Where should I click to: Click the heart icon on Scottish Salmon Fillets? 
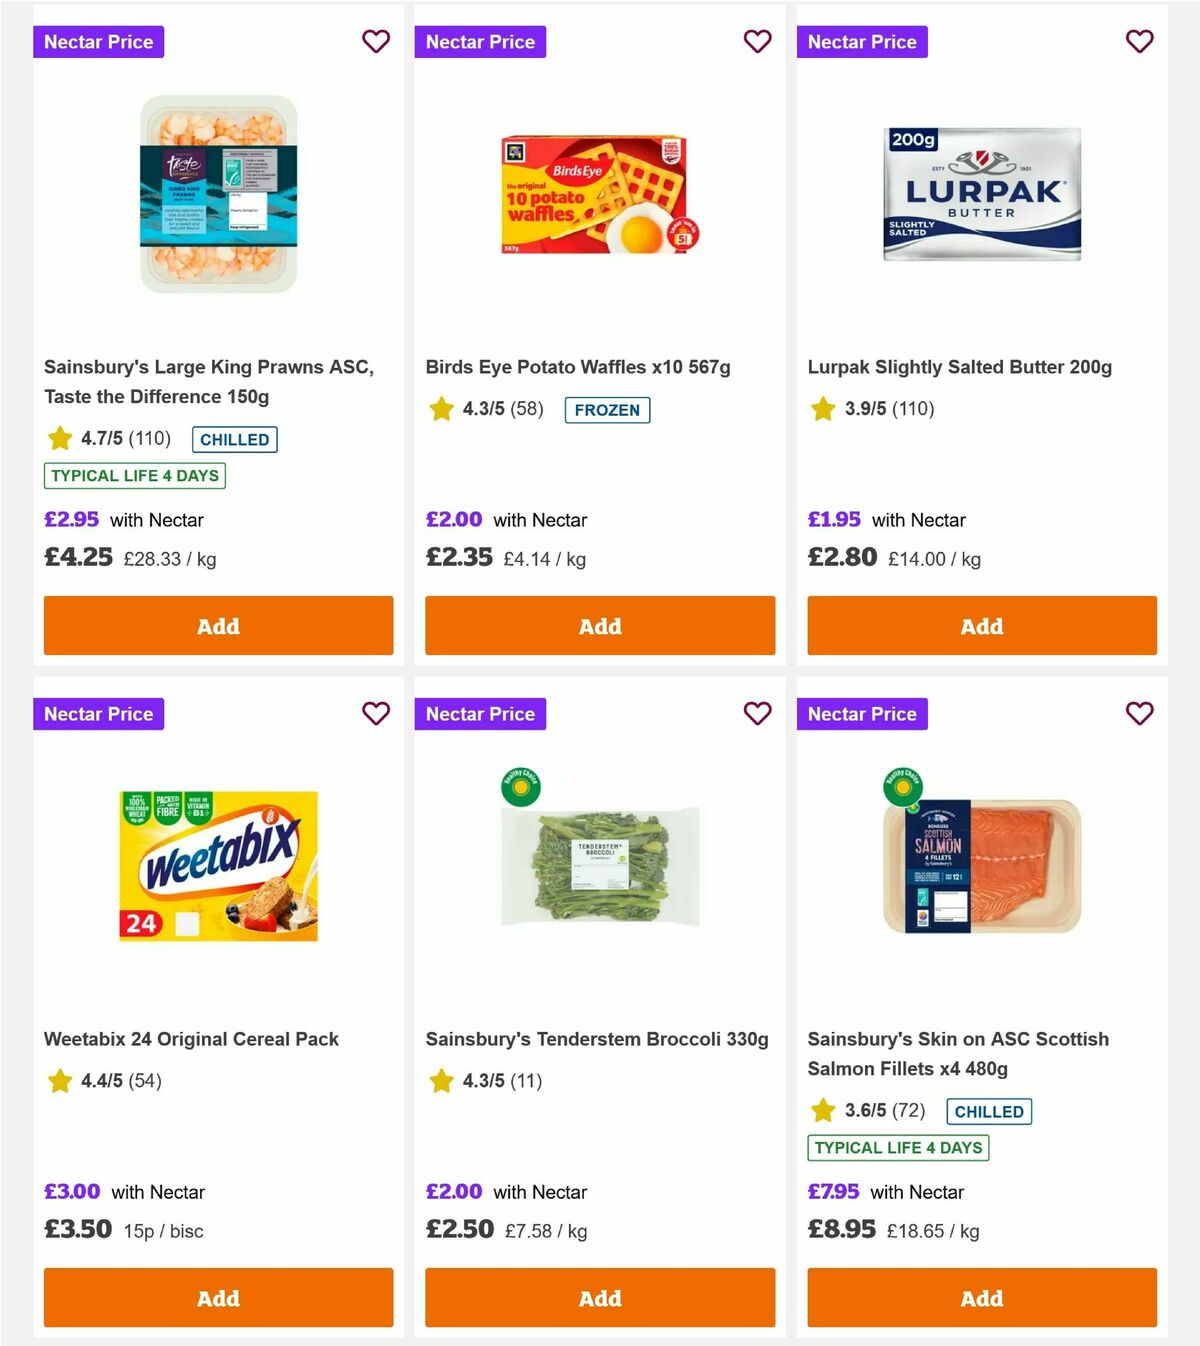[1139, 714]
